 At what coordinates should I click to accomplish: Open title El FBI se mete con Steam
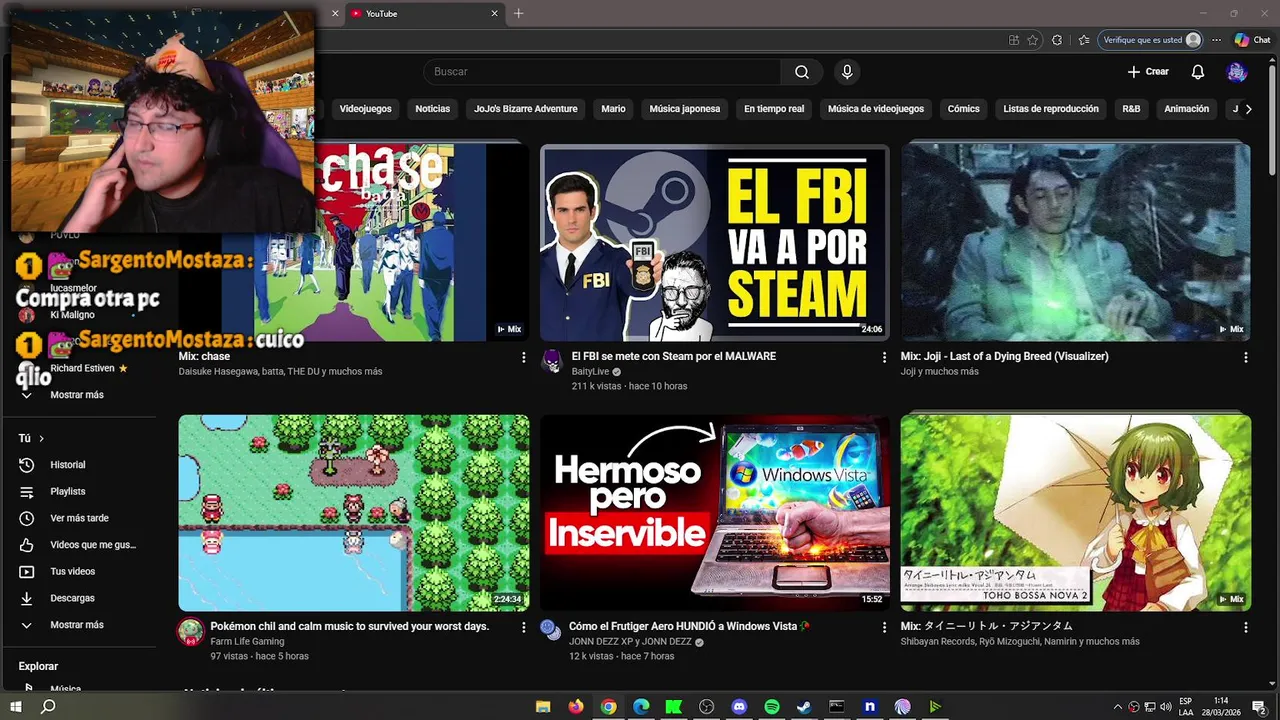click(x=673, y=356)
